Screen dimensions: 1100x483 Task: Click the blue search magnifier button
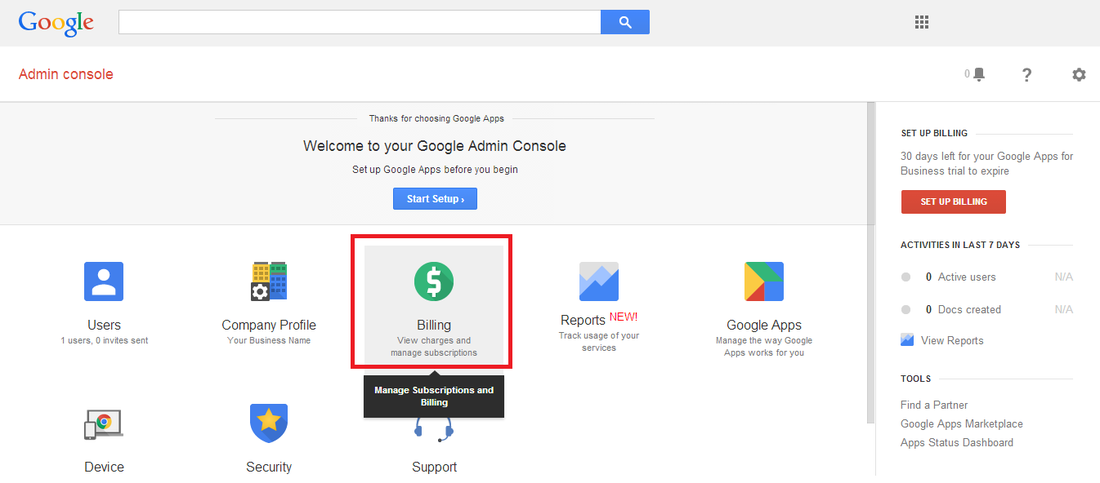pyautogui.click(x=625, y=22)
